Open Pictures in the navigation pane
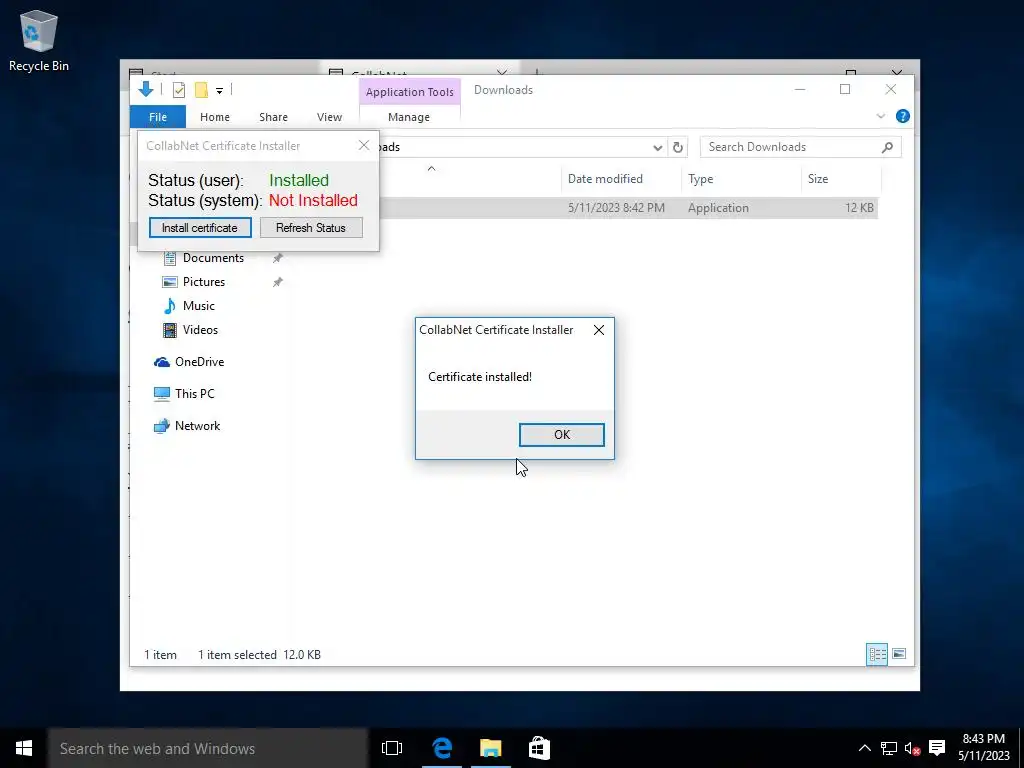Image resolution: width=1024 pixels, height=768 pixels. pyautogui.click(x=204, y=282)
